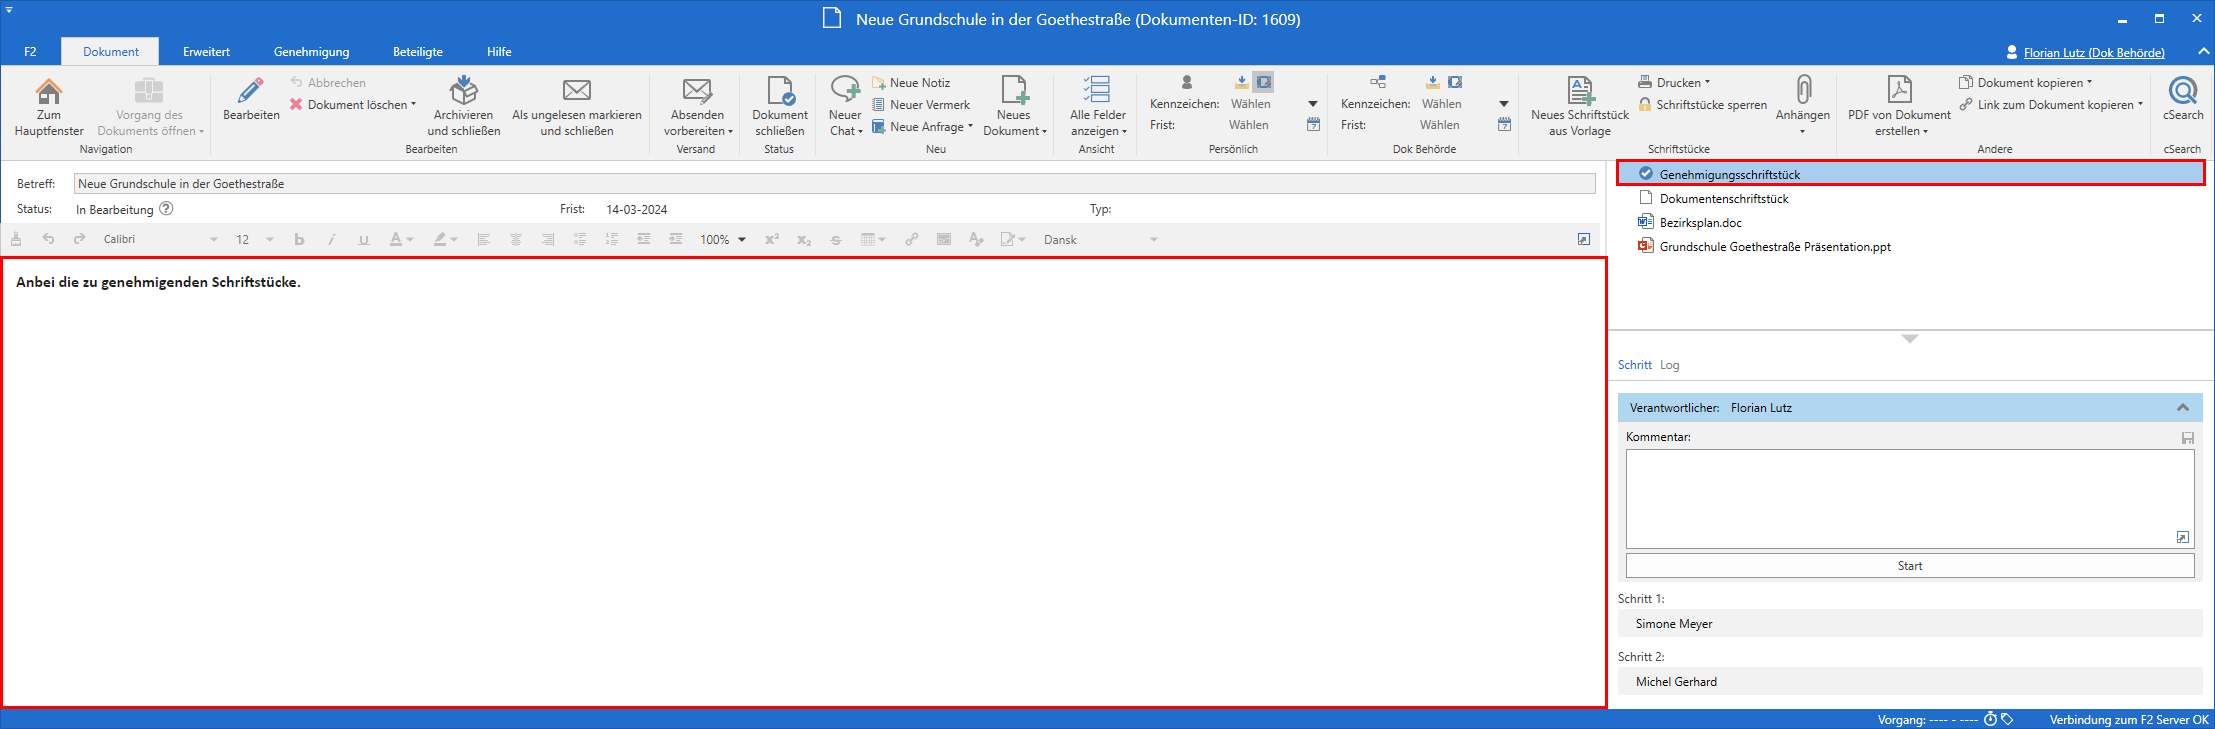Viewport: 2215px width, 729px height.
Task: Create Neues Schriftstück aus Vorlage
Action: [1580, 107]
